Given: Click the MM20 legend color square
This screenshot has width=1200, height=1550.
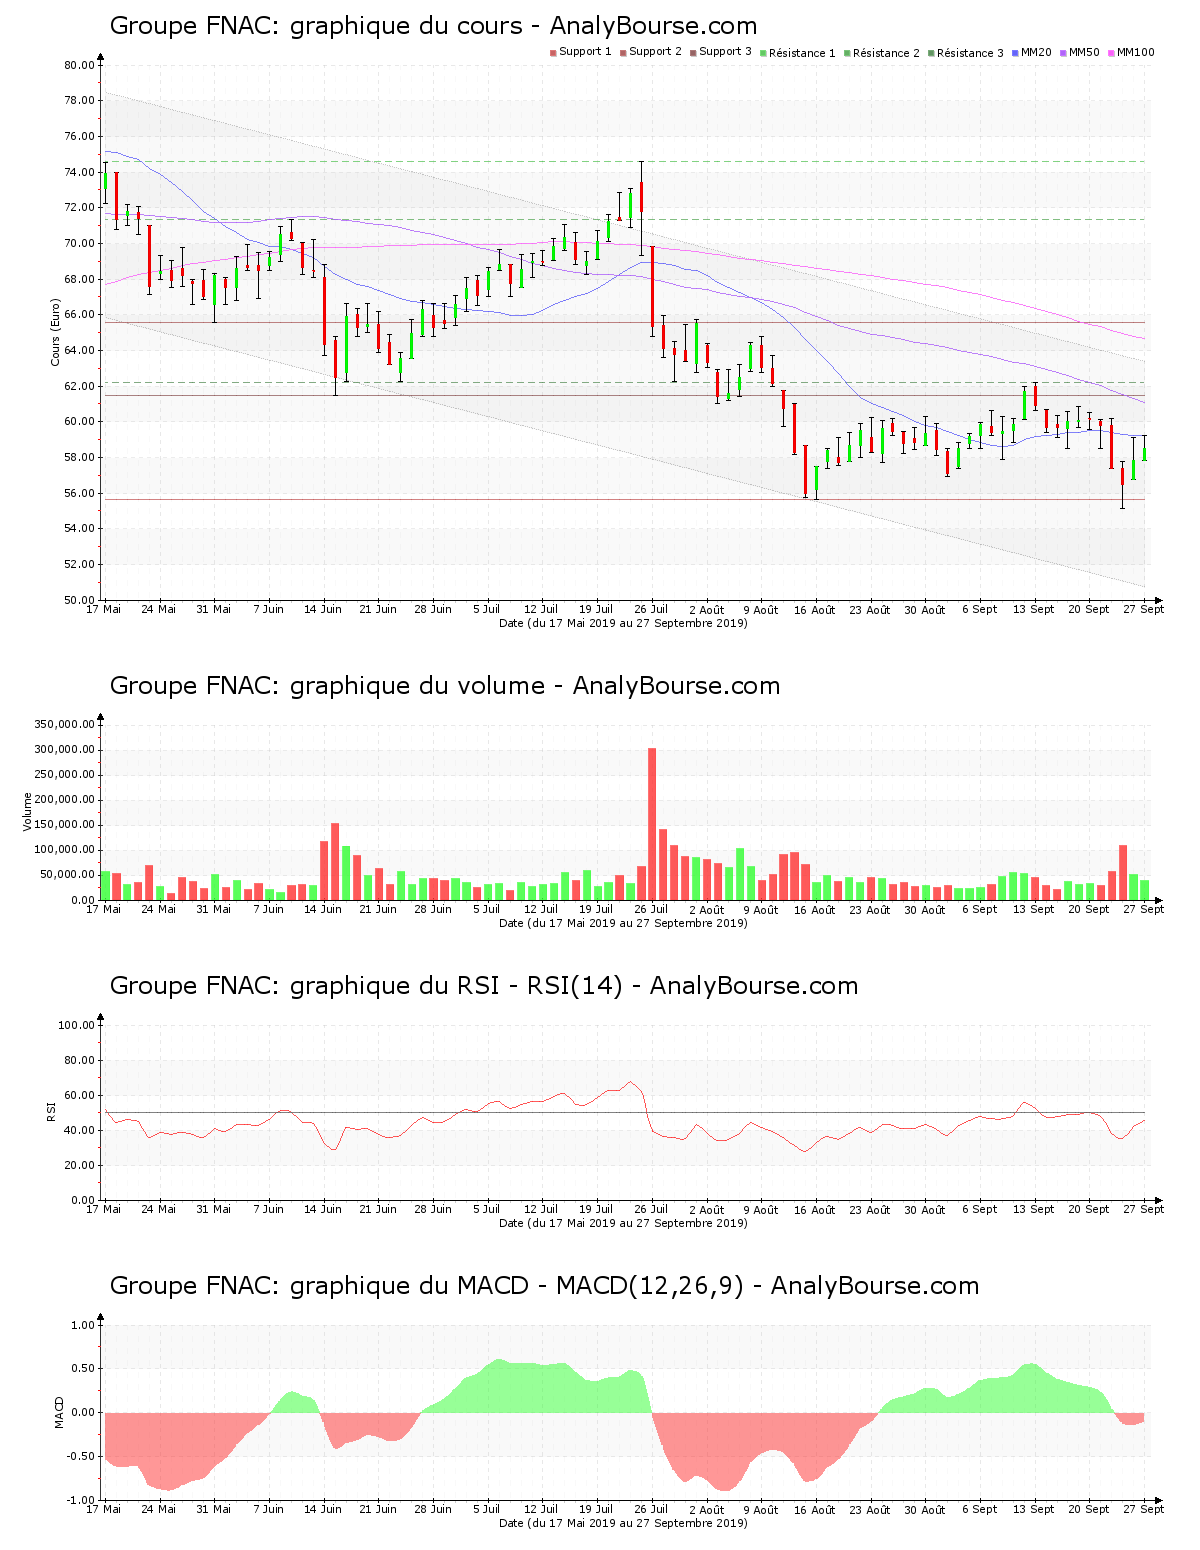Looking at the screenshot, I should 1015,53.
